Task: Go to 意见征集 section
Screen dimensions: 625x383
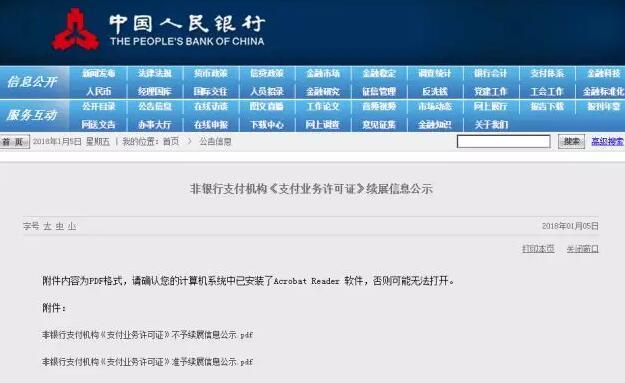Action: point(379,125)
